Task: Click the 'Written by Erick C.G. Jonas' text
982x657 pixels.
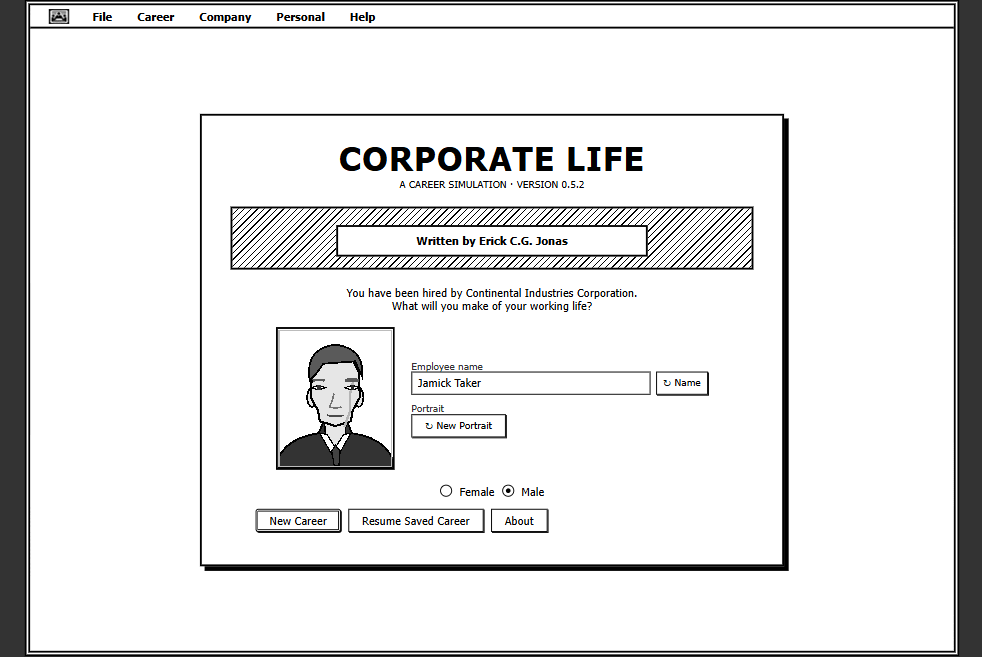Action: tap(492, 241)
